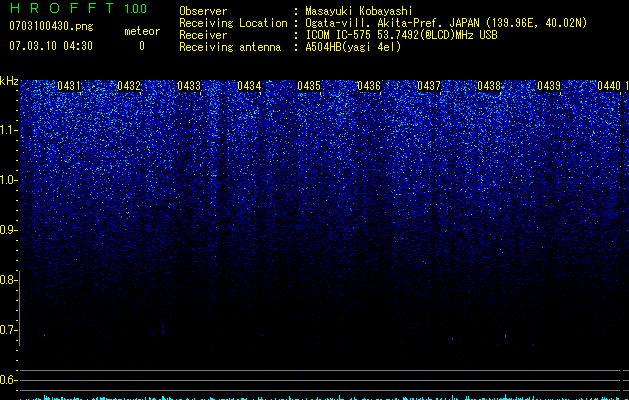
Task: Click the 0433 time marker
Action: tap(189, 86)
